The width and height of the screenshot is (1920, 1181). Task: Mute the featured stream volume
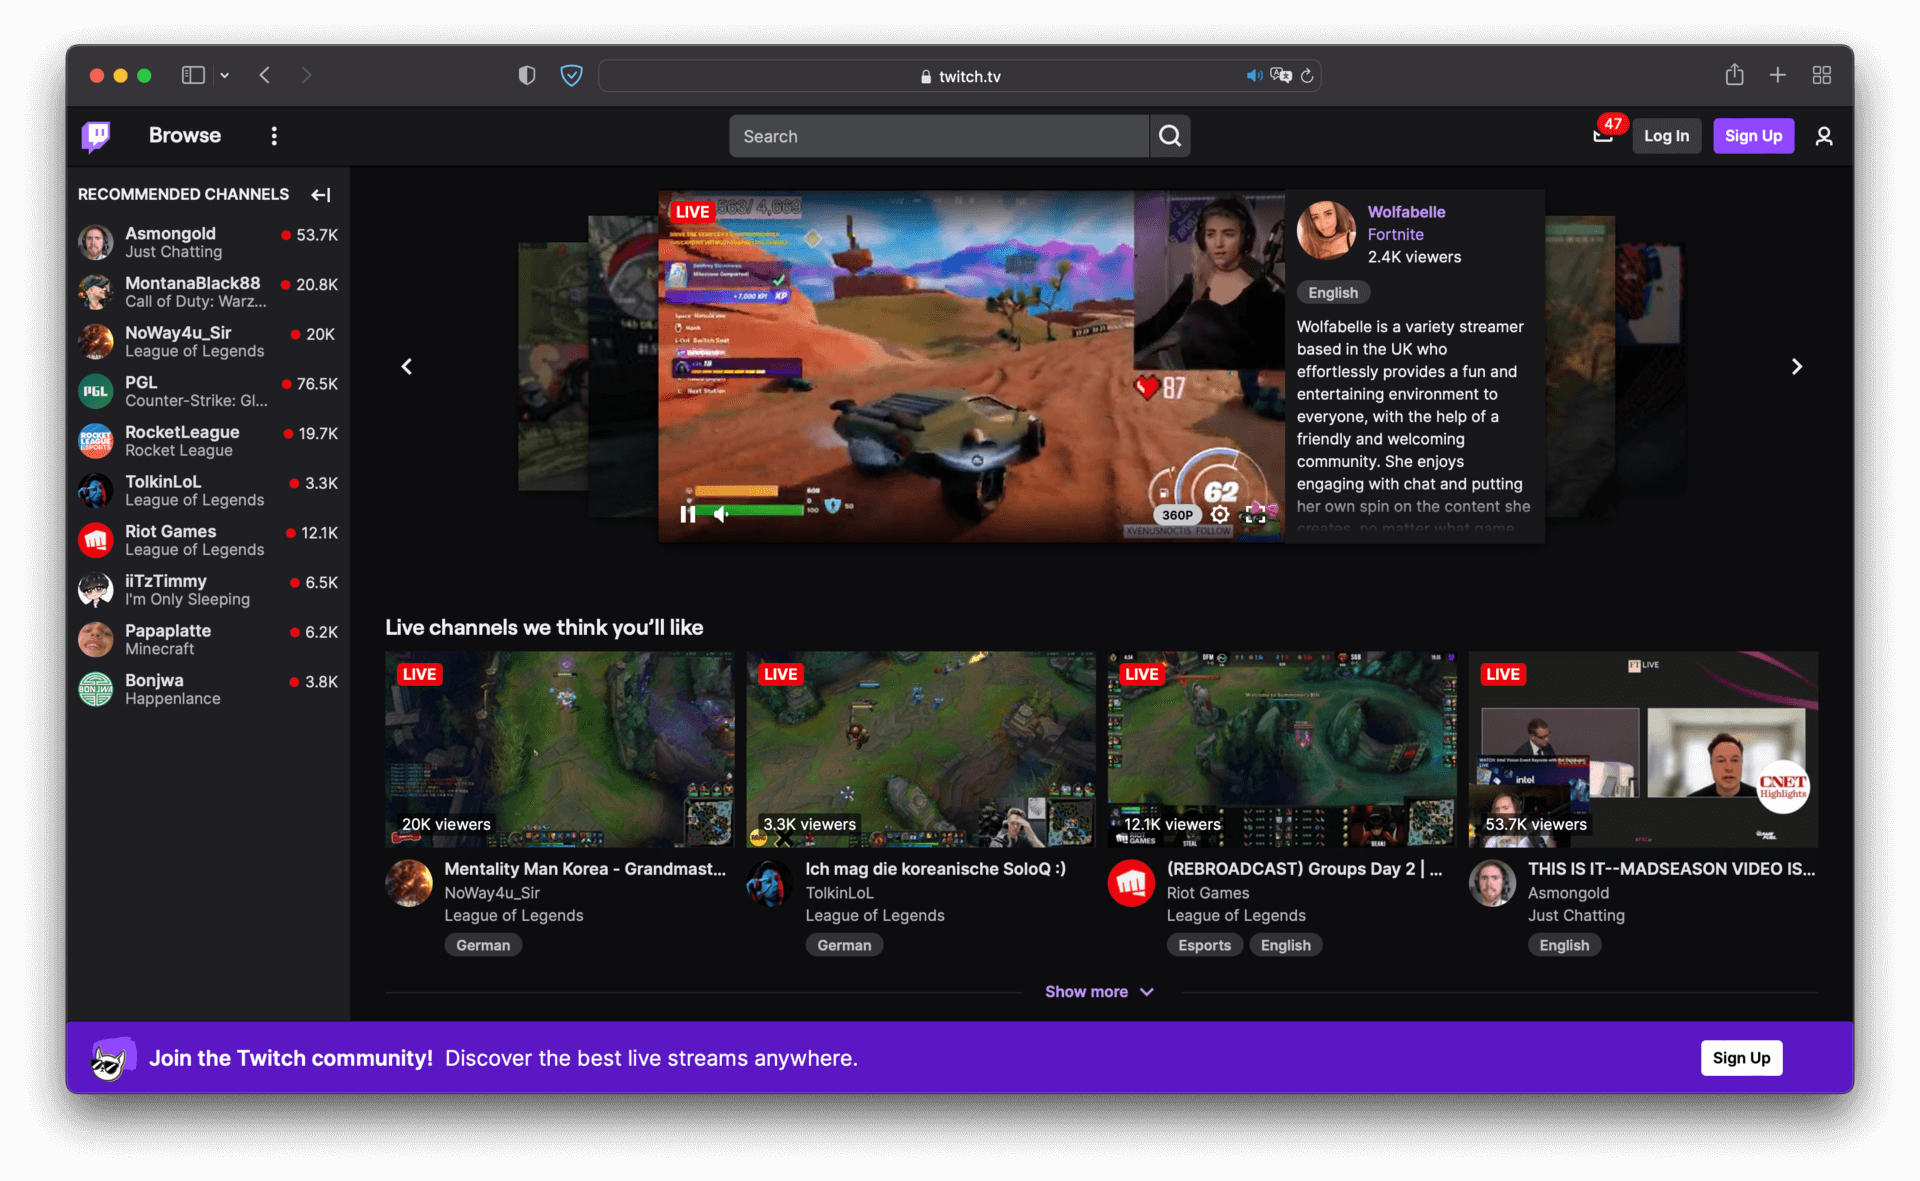pyautogui.click(x=721, y=514)
